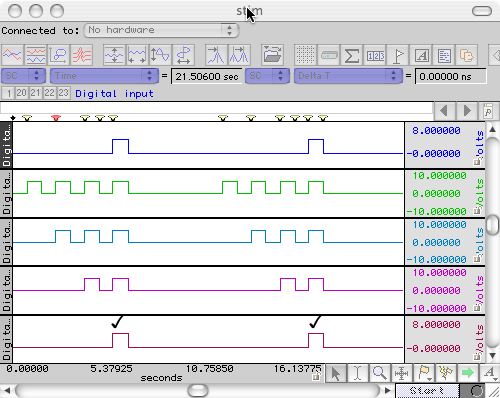Click the maroon channel Digita label

[6, 339]
